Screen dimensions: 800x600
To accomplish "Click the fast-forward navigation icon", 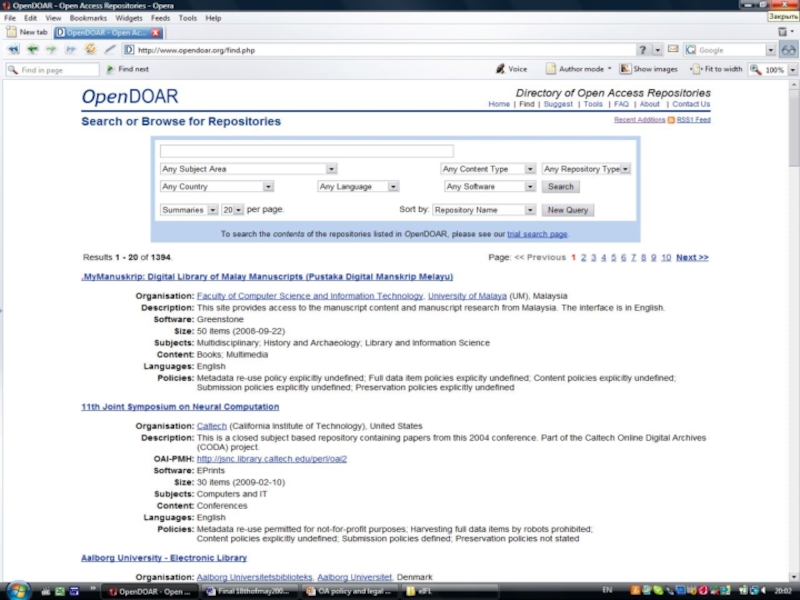I will 70,49.
